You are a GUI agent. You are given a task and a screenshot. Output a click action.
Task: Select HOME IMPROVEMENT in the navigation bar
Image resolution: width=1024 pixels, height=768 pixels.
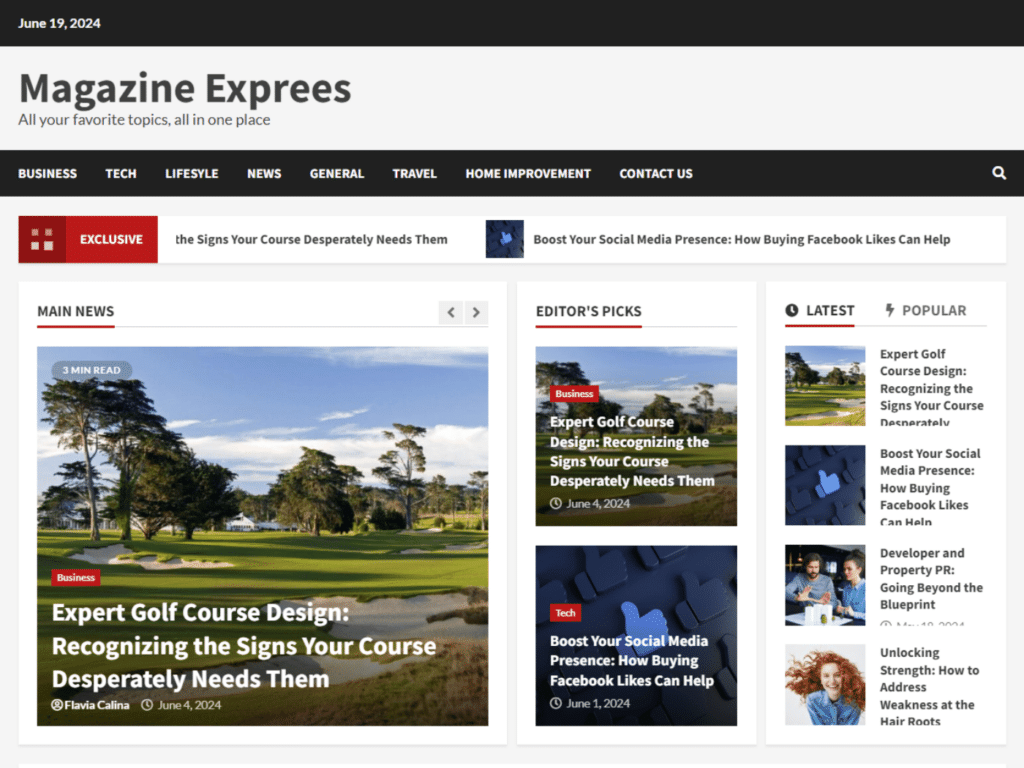coord(527,173)
